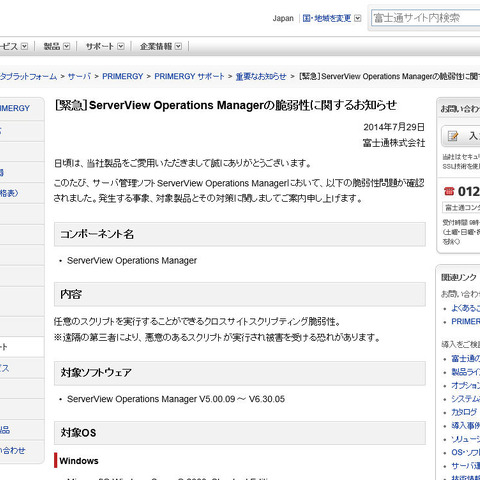
Task: Open 重要なお知らせ breadcrumb link
Action: (261, 76)
